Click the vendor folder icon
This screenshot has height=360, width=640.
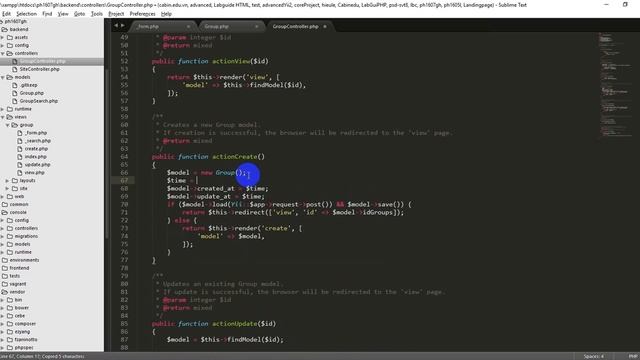(5, 292)
